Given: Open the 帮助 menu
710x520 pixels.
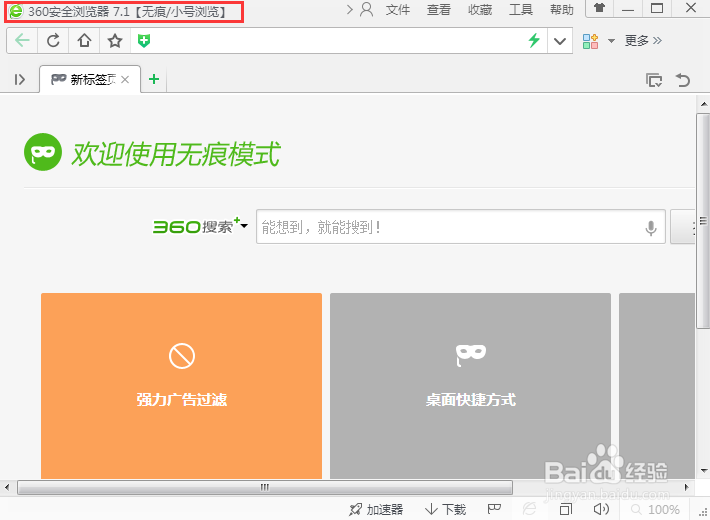Looking at the screenshot, I should [x=562, y=10].
